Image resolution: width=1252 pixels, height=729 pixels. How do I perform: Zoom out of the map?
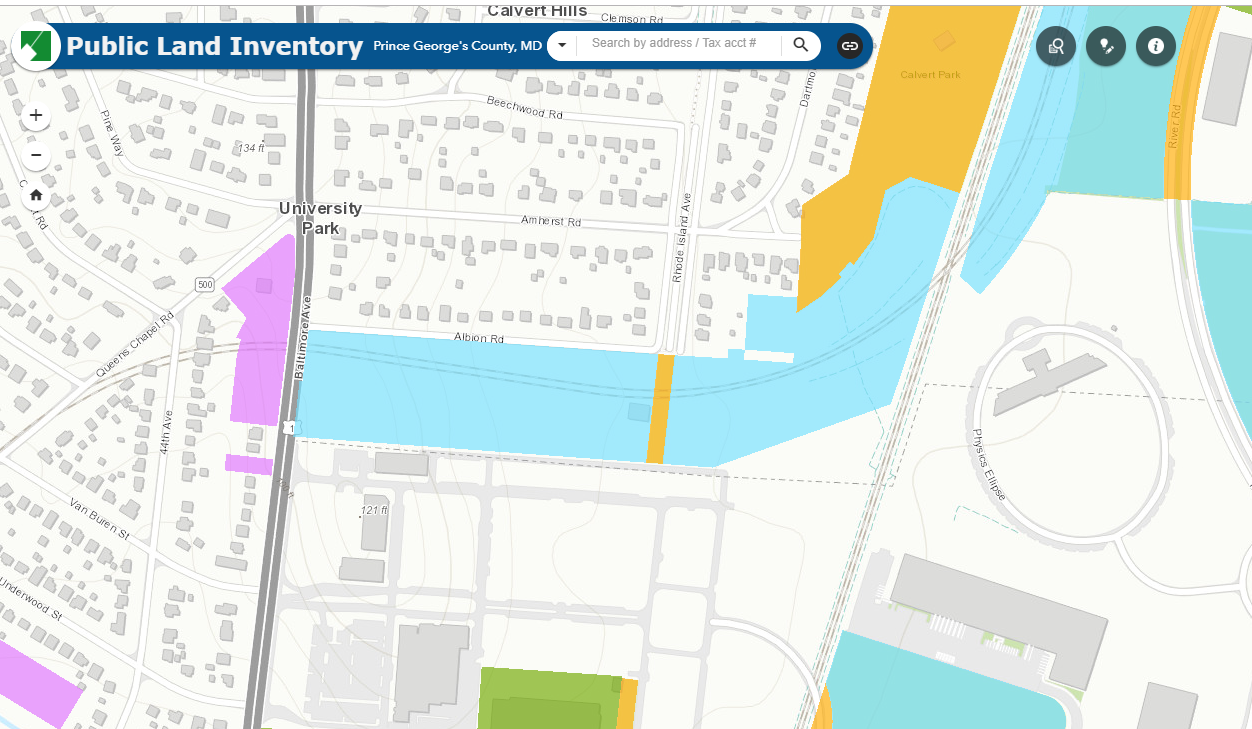point(35,156)
